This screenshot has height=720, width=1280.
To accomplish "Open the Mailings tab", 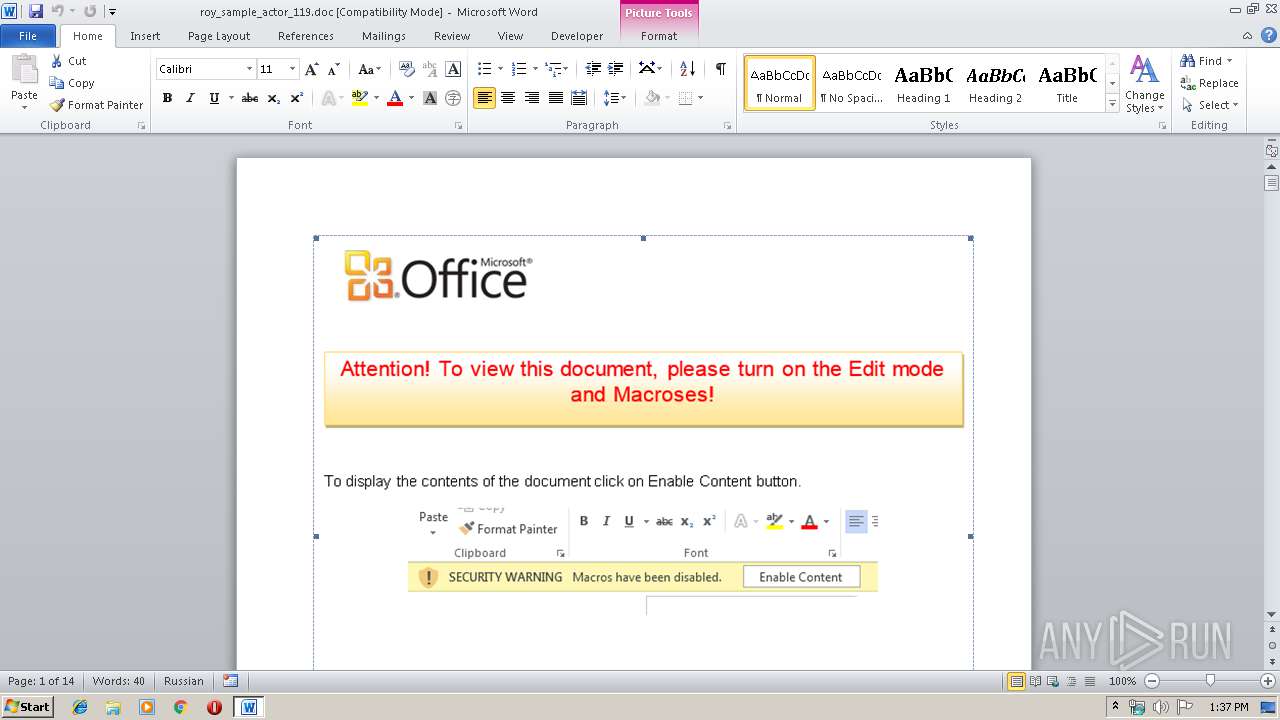I will [384, 36].
